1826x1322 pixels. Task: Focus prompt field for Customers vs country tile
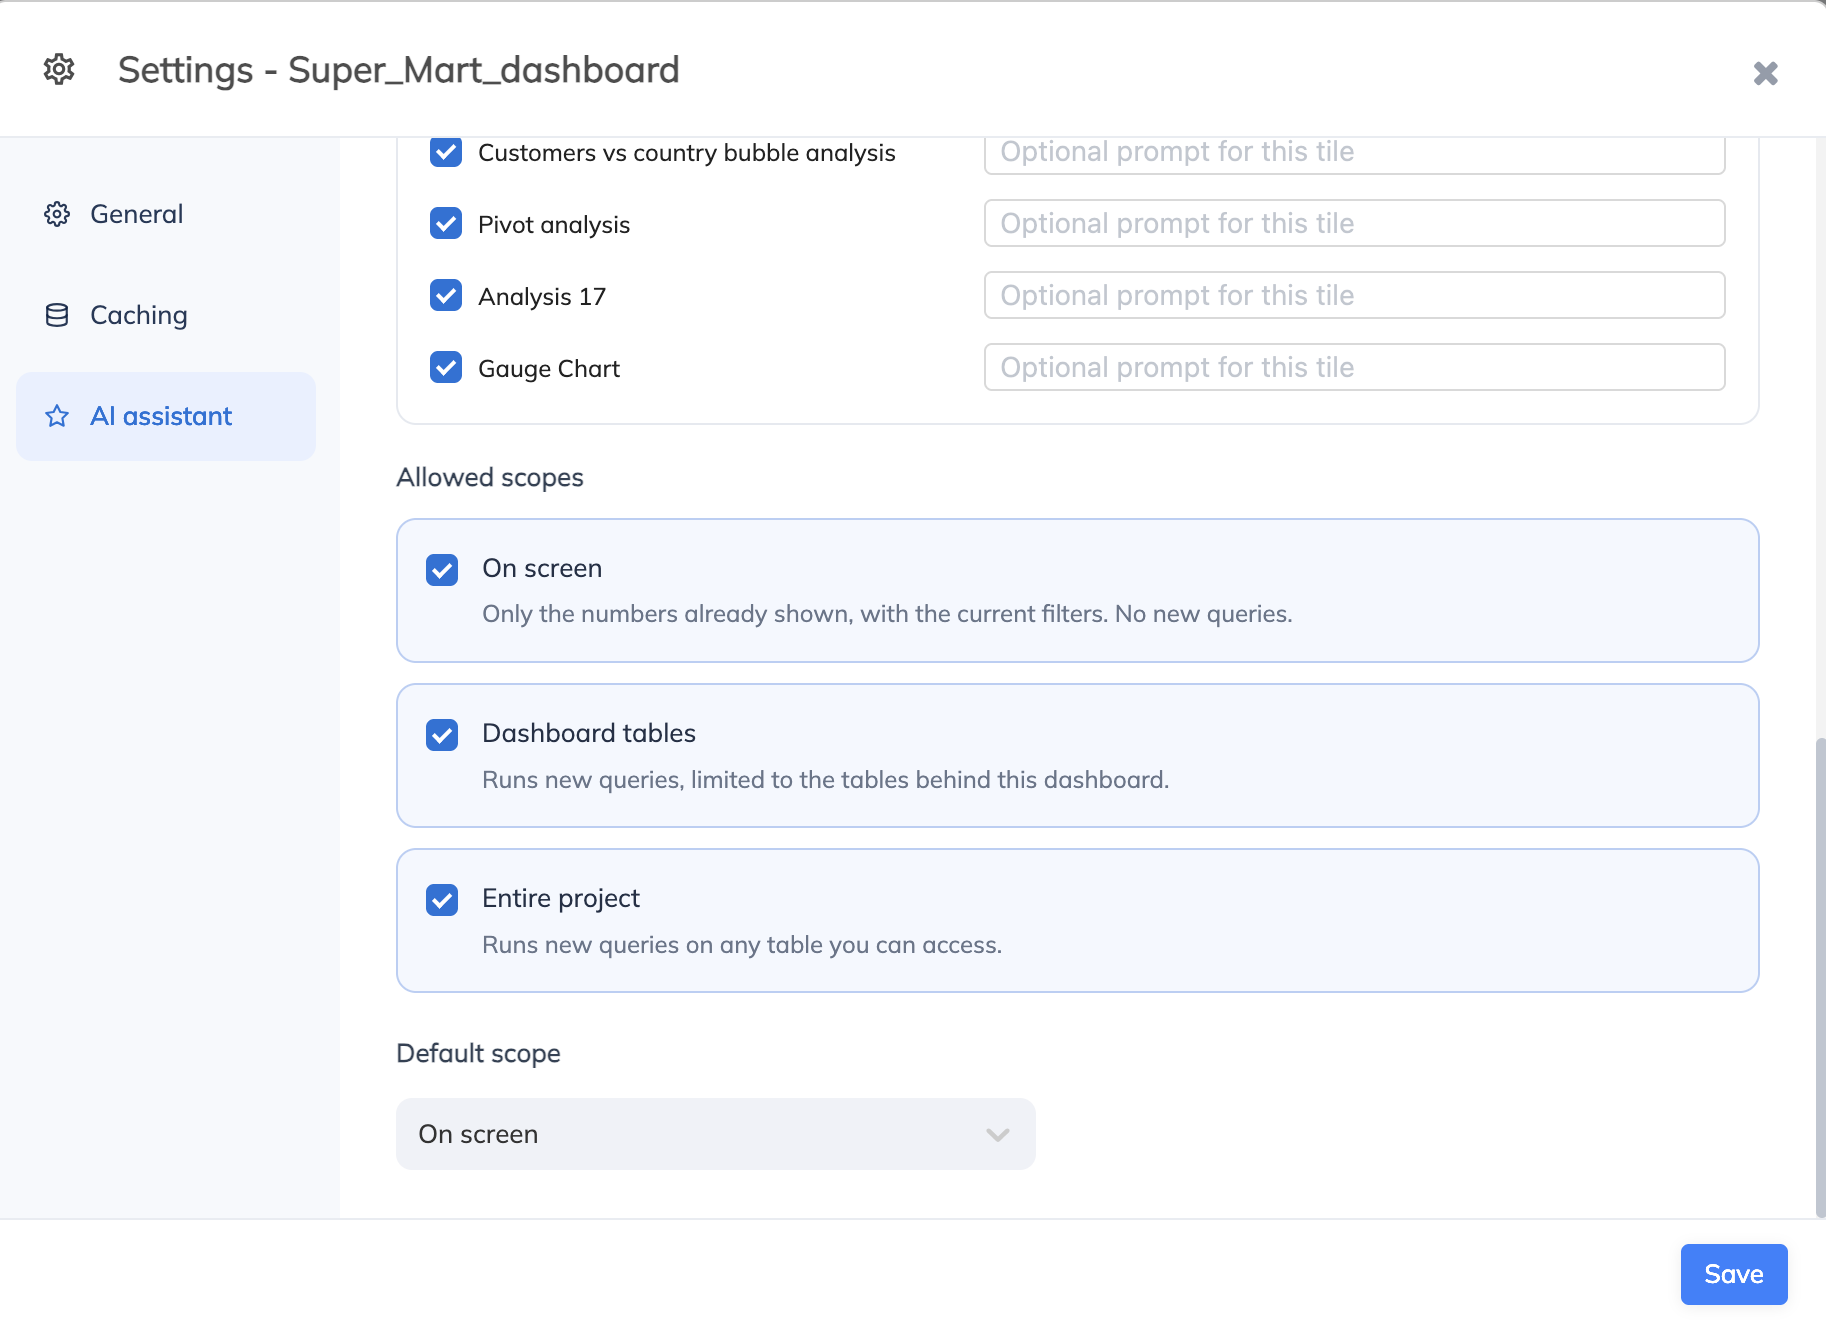pyautogui.click(x=1354, y=154)
